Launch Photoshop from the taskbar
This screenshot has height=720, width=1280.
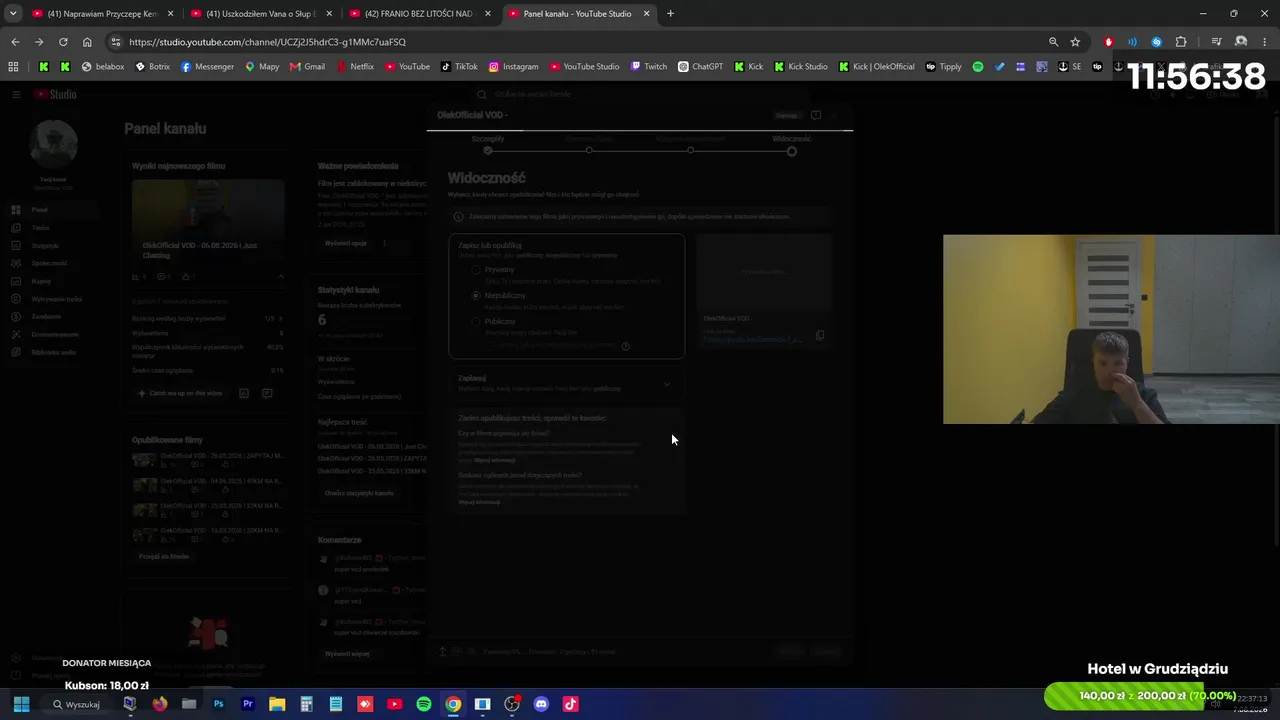point(218,704)
